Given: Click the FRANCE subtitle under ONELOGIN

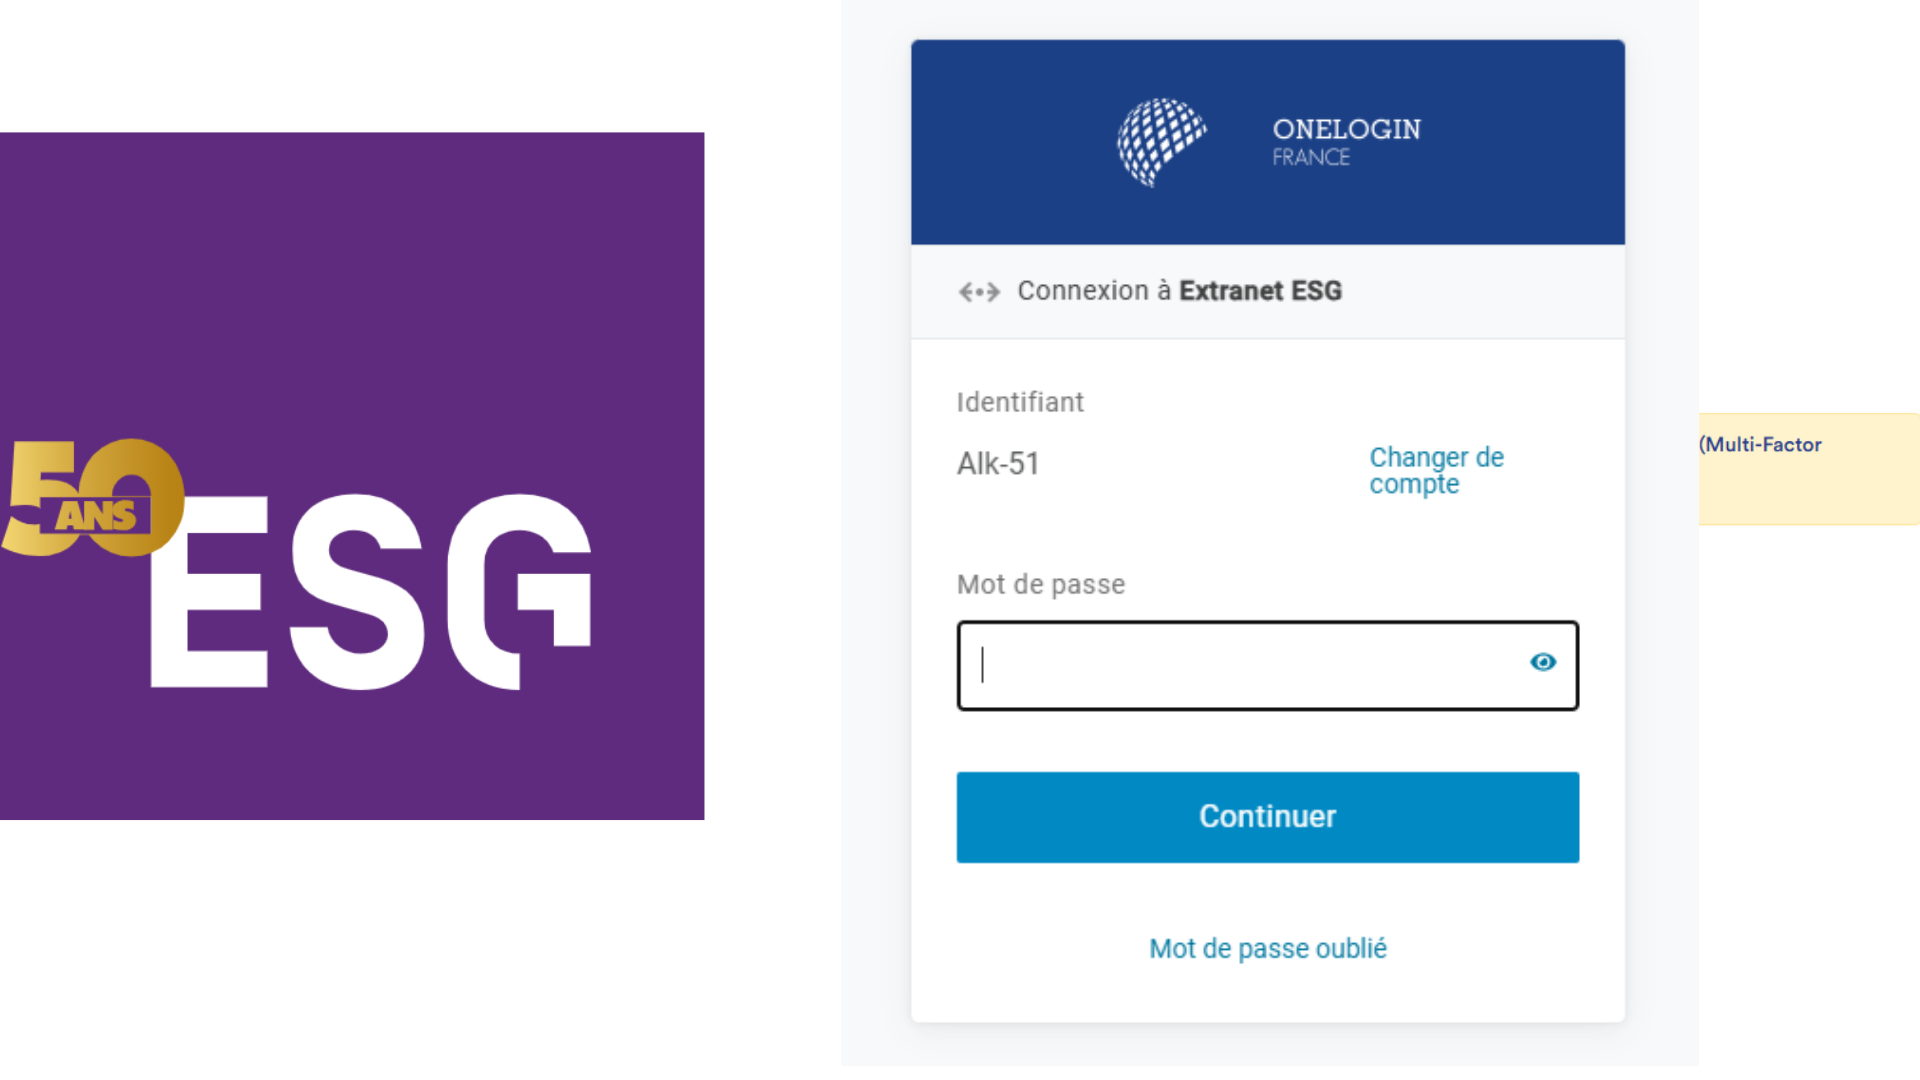Looking at the screenshot, I should point(1311,158).
